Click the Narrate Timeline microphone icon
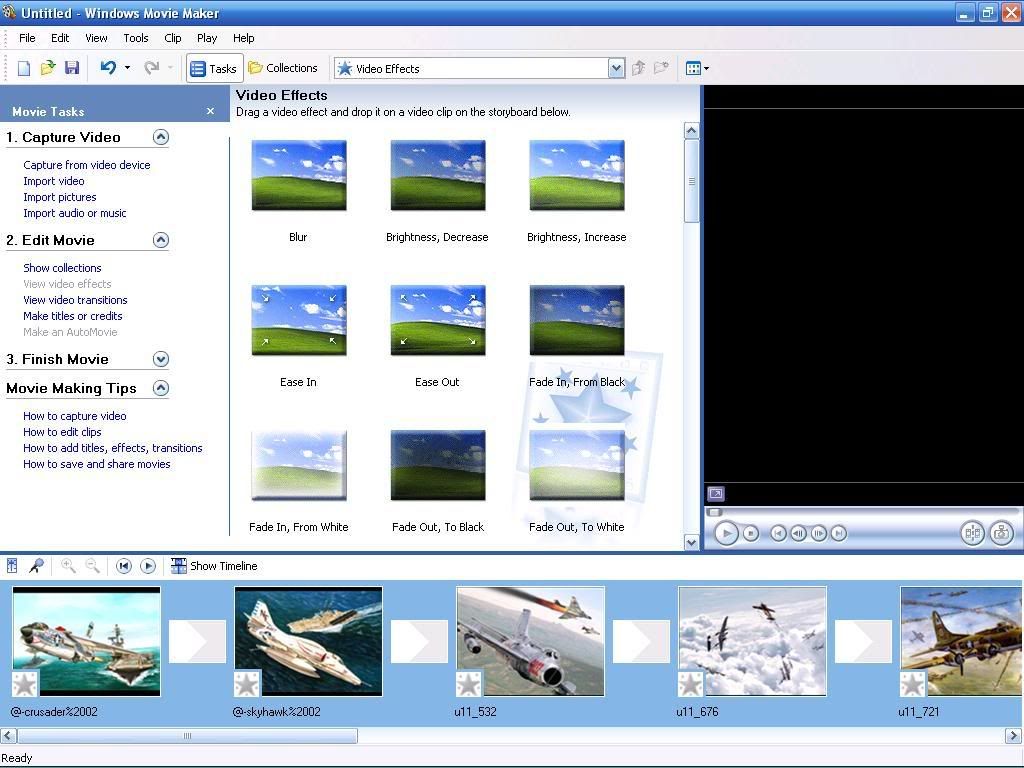The width and height of the screenshot is (1024, 768). [x=37, y=566]
